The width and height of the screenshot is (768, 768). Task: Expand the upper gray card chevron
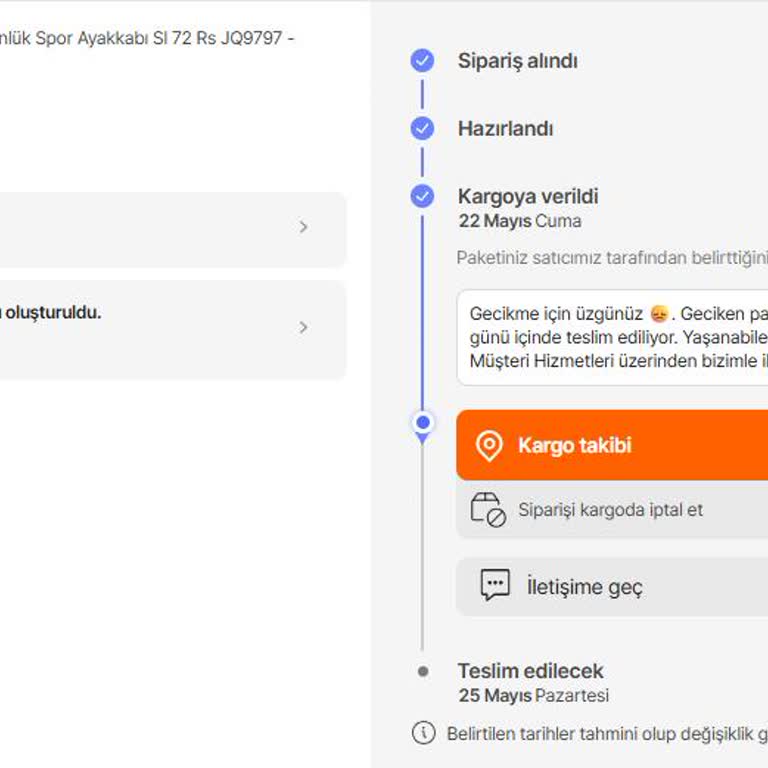tap(303, 227)
